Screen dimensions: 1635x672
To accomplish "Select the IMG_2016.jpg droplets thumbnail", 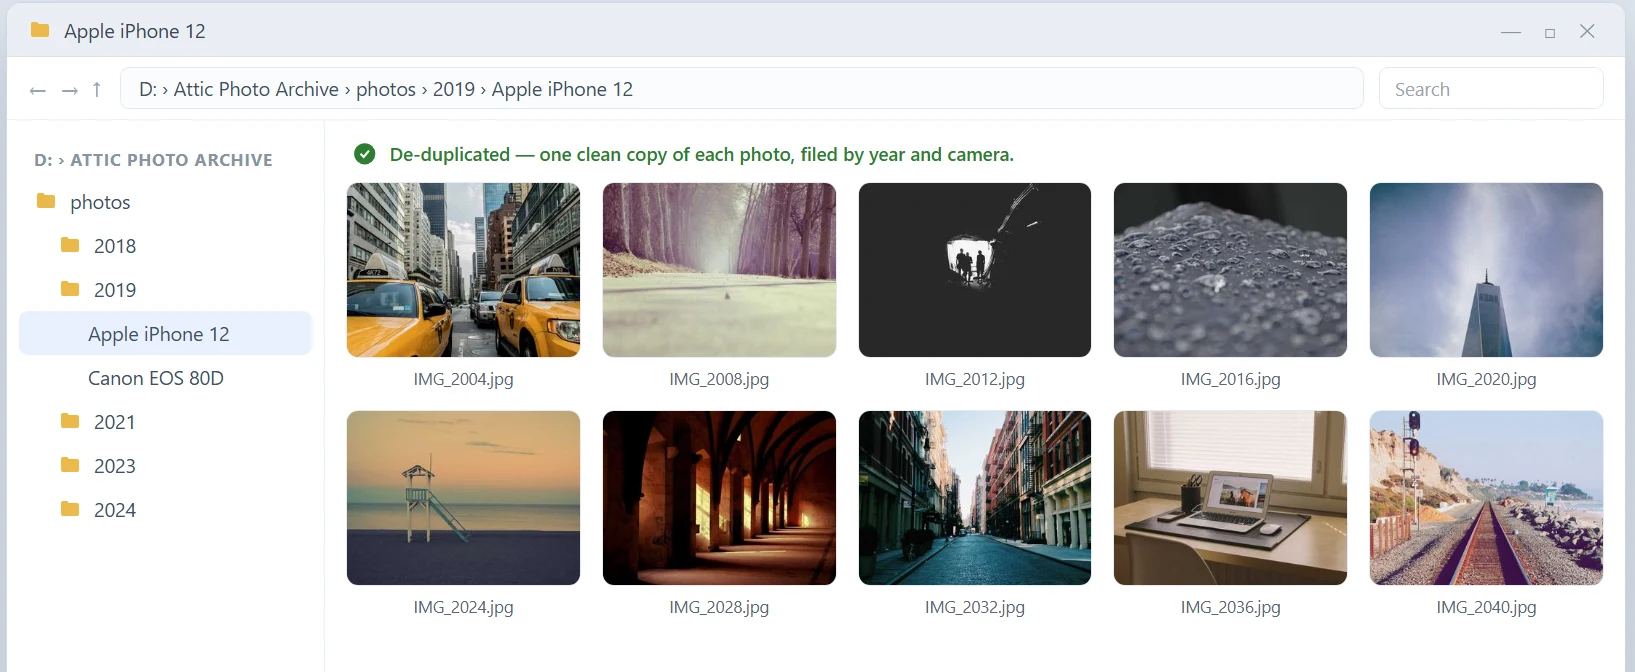I will click(x=1230, y=270).
